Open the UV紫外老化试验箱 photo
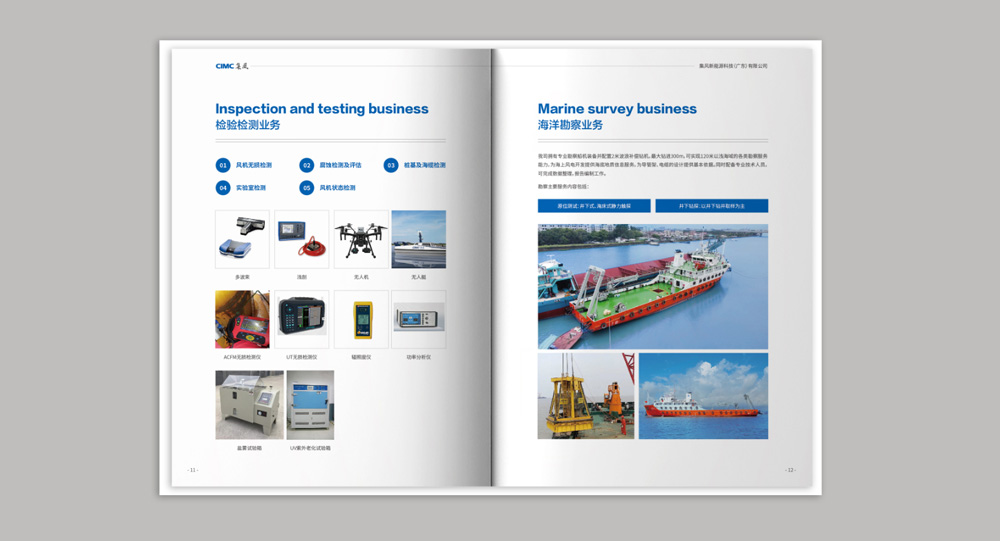1000x541 pixels. (310, 405)
